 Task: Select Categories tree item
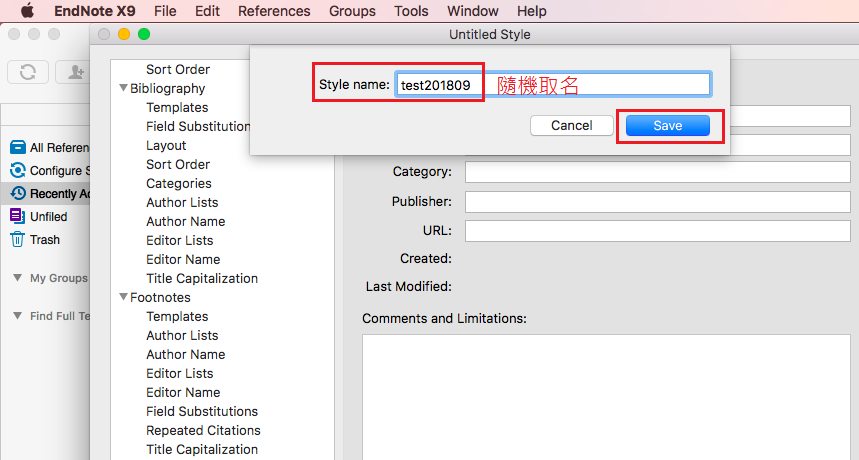pos(179,183)
